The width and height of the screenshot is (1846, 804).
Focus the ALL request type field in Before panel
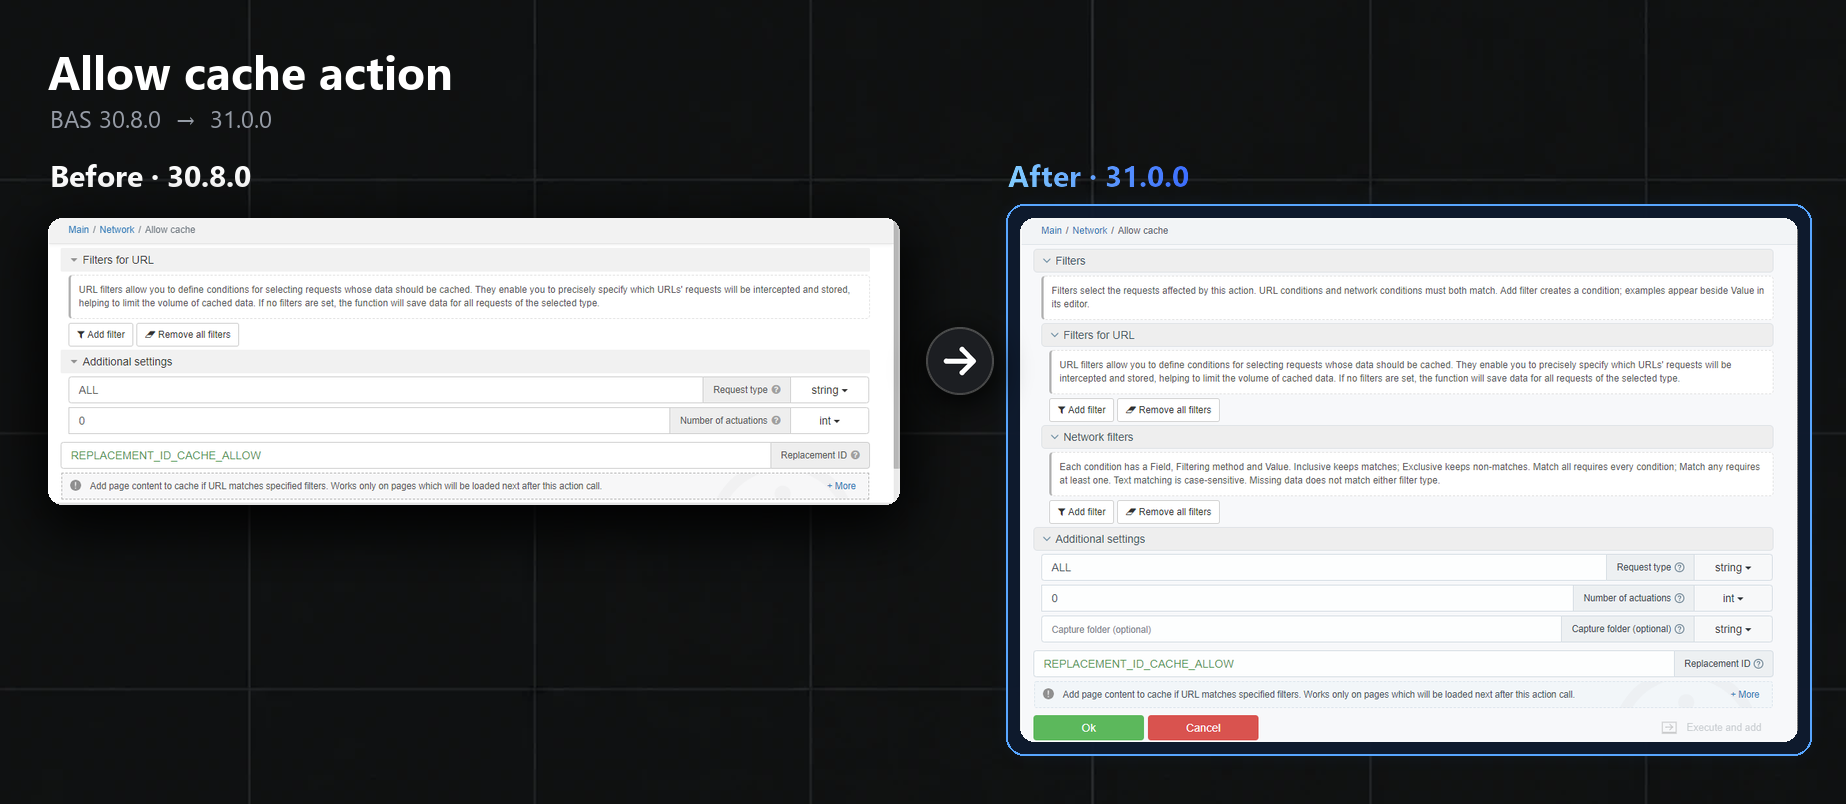pyautogui.click(x=386, y=390)
